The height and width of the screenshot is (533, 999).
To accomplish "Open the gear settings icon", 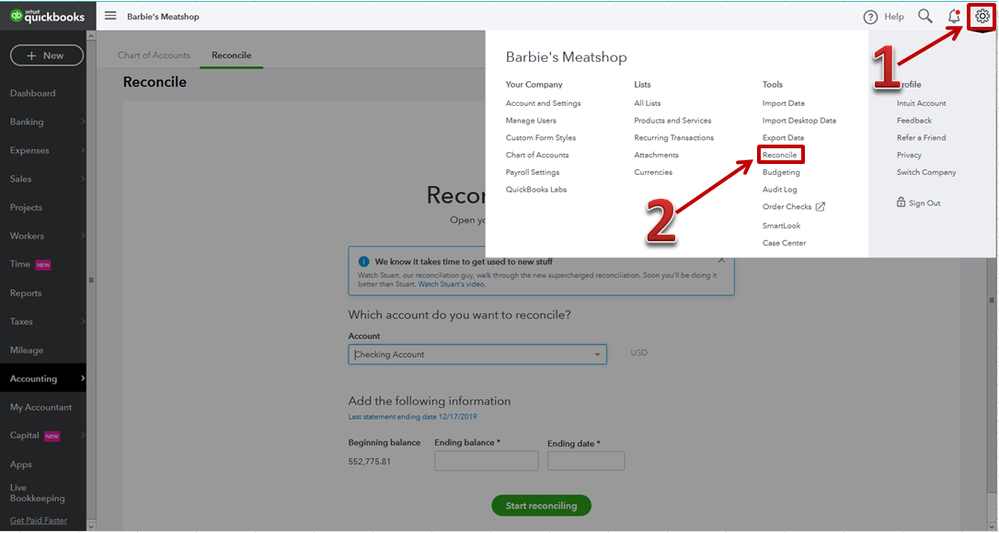I will 982,16.
